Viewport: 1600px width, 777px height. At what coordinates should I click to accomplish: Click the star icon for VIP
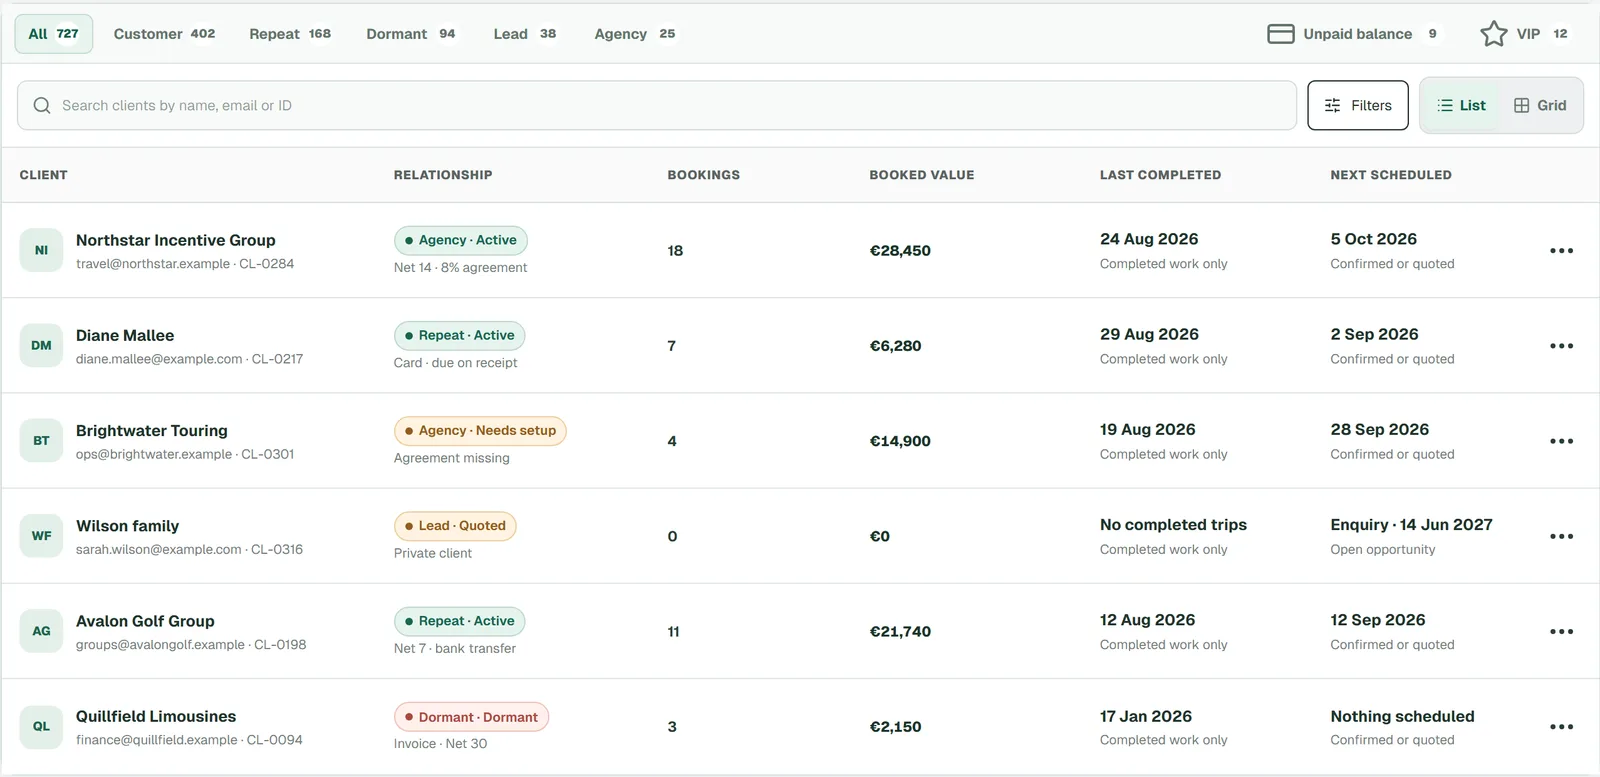coord(1494,34)
